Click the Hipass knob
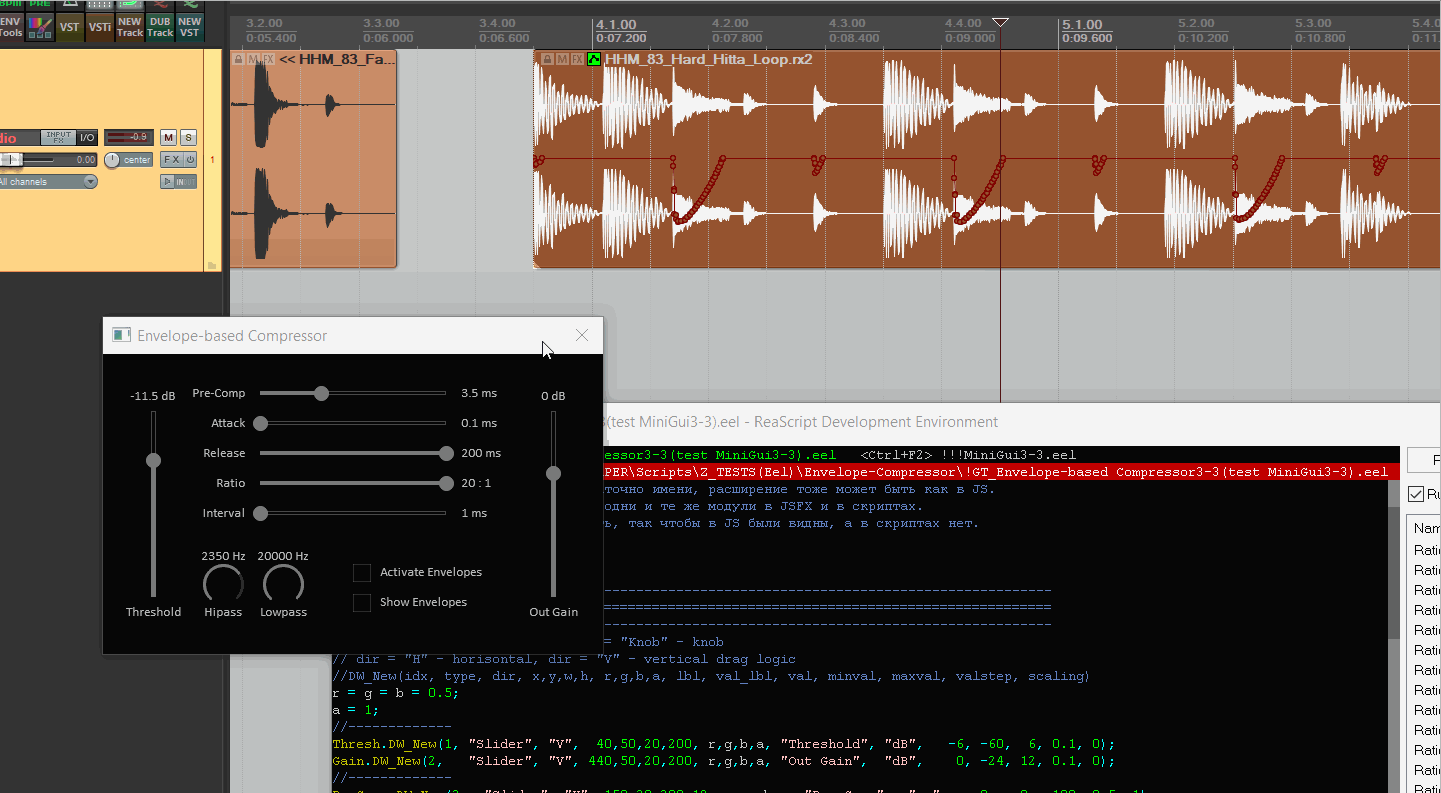The width and height of the screenshot is (1441, 793). [223, 584]
